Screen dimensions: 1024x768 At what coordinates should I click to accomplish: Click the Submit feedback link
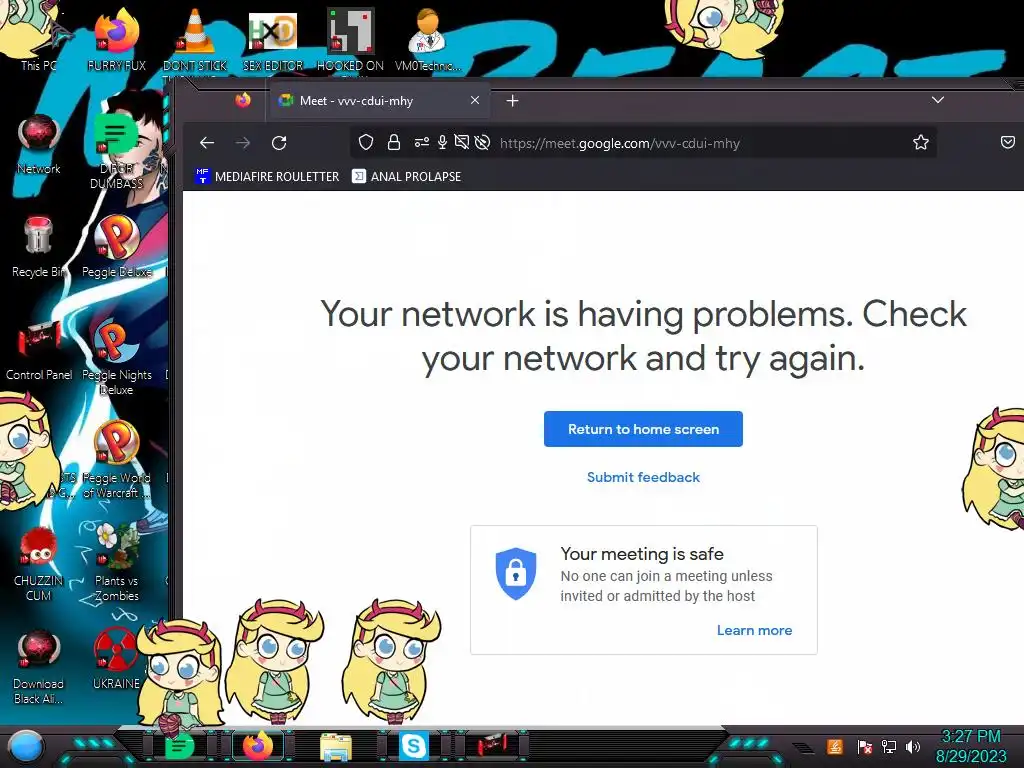coord(643,477)
